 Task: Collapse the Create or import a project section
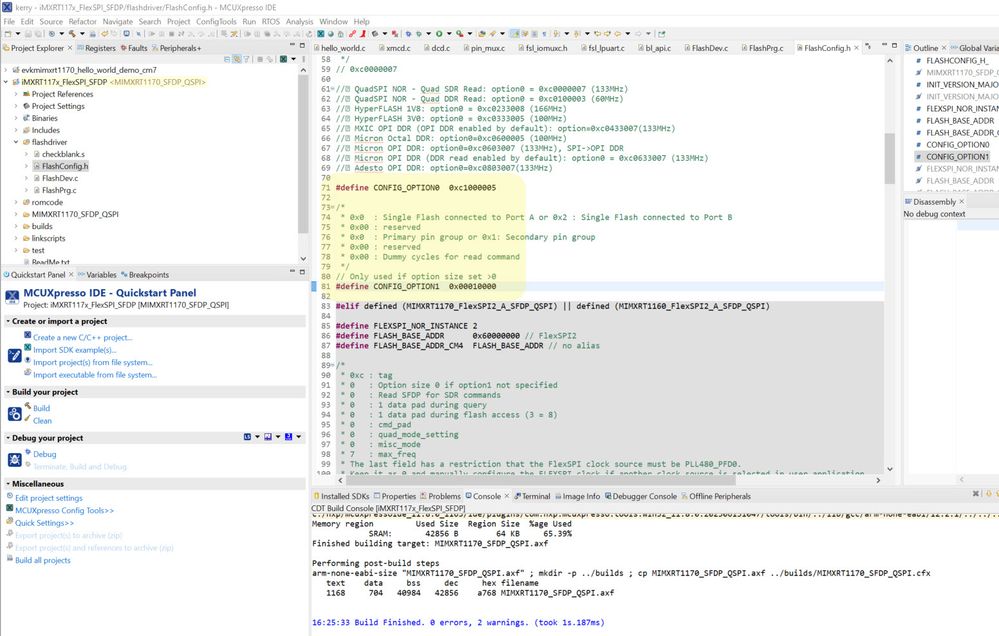(x=8, y=321)
